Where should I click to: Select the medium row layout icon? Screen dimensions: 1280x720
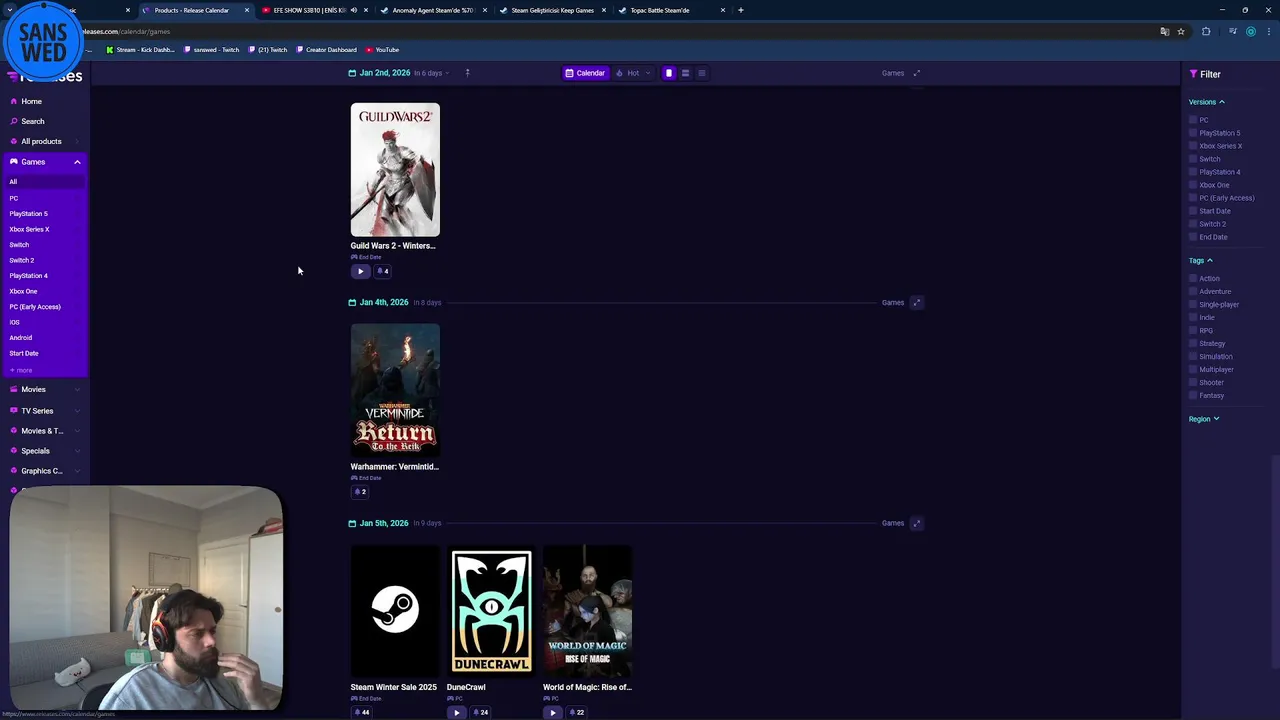685,73
